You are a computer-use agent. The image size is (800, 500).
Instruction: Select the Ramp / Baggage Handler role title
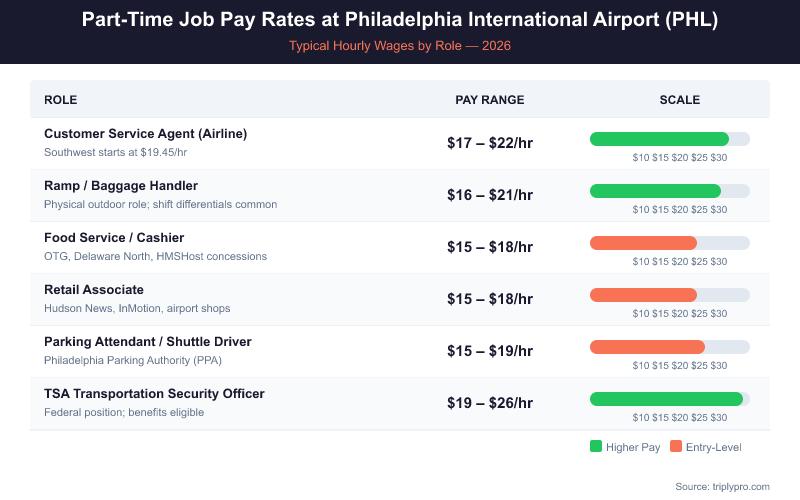click(121, 186)
